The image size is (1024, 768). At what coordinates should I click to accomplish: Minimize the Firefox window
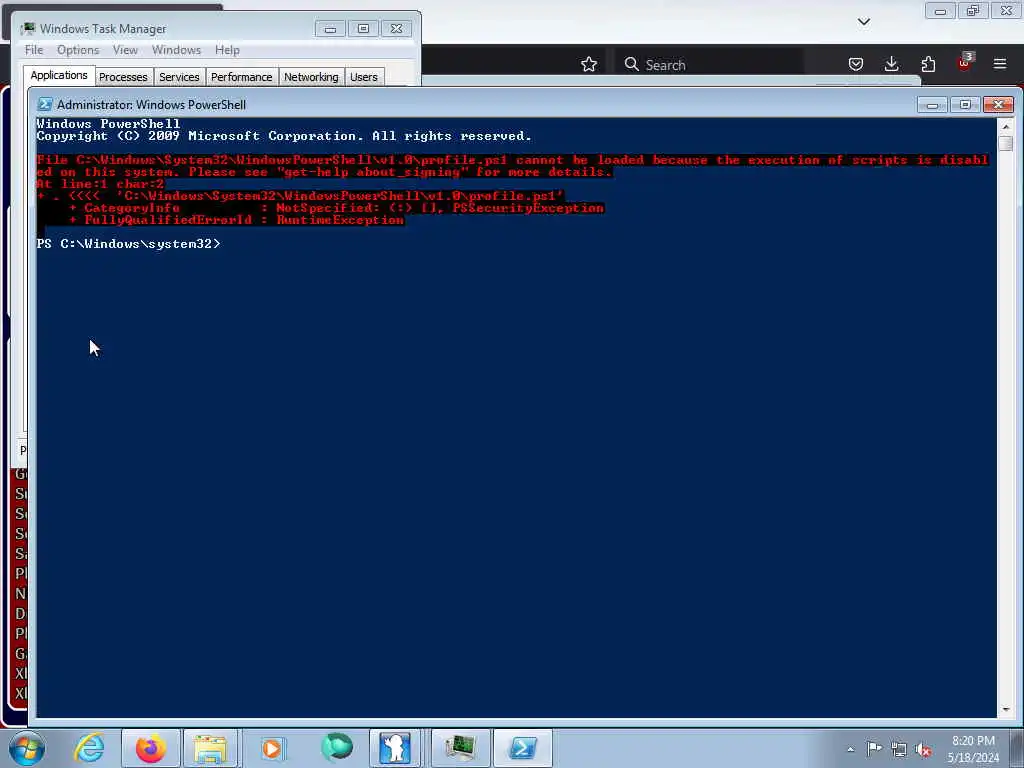[940, 10]
